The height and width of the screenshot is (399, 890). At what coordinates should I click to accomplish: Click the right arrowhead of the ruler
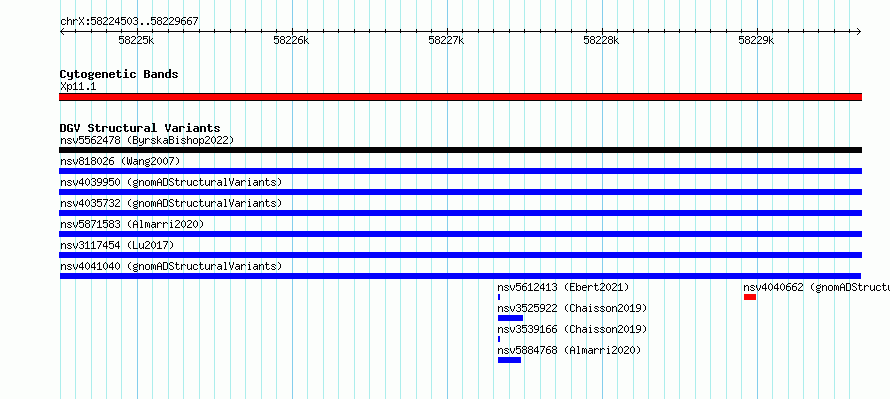coord(859,32)
